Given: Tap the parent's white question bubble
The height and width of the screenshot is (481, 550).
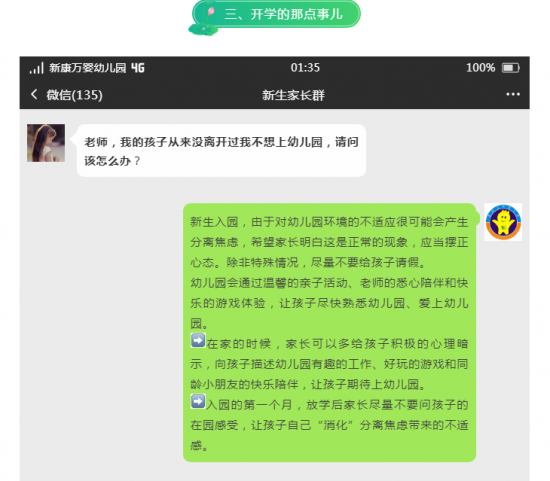Looking at the screenshot, I should point(221,151).
